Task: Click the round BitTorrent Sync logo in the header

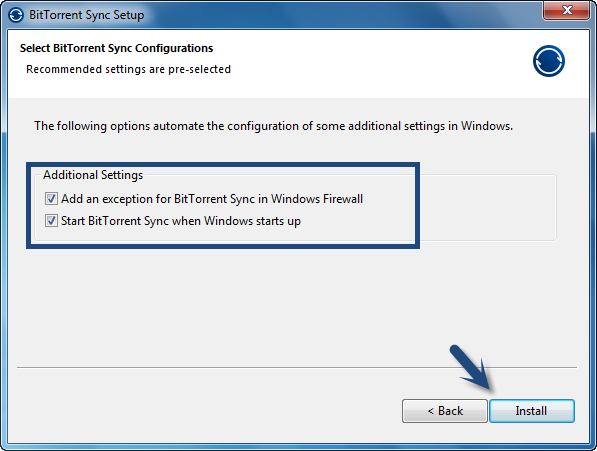Action: pos(549,61)
